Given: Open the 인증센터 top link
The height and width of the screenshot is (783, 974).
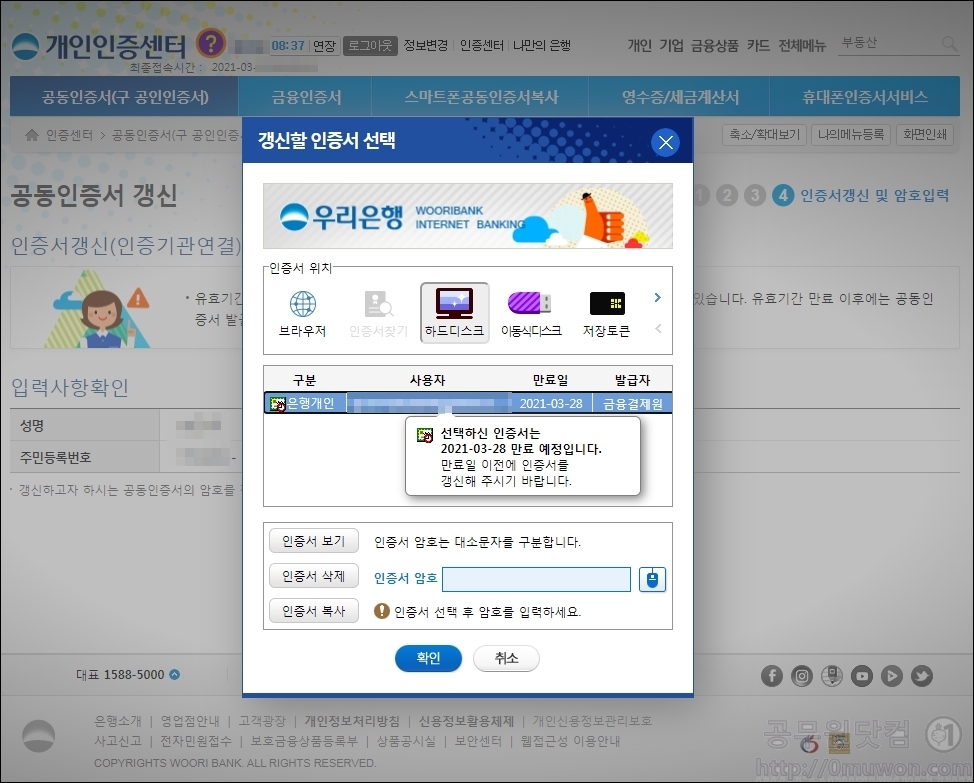Looking at the screenshot, I should 481,45.
